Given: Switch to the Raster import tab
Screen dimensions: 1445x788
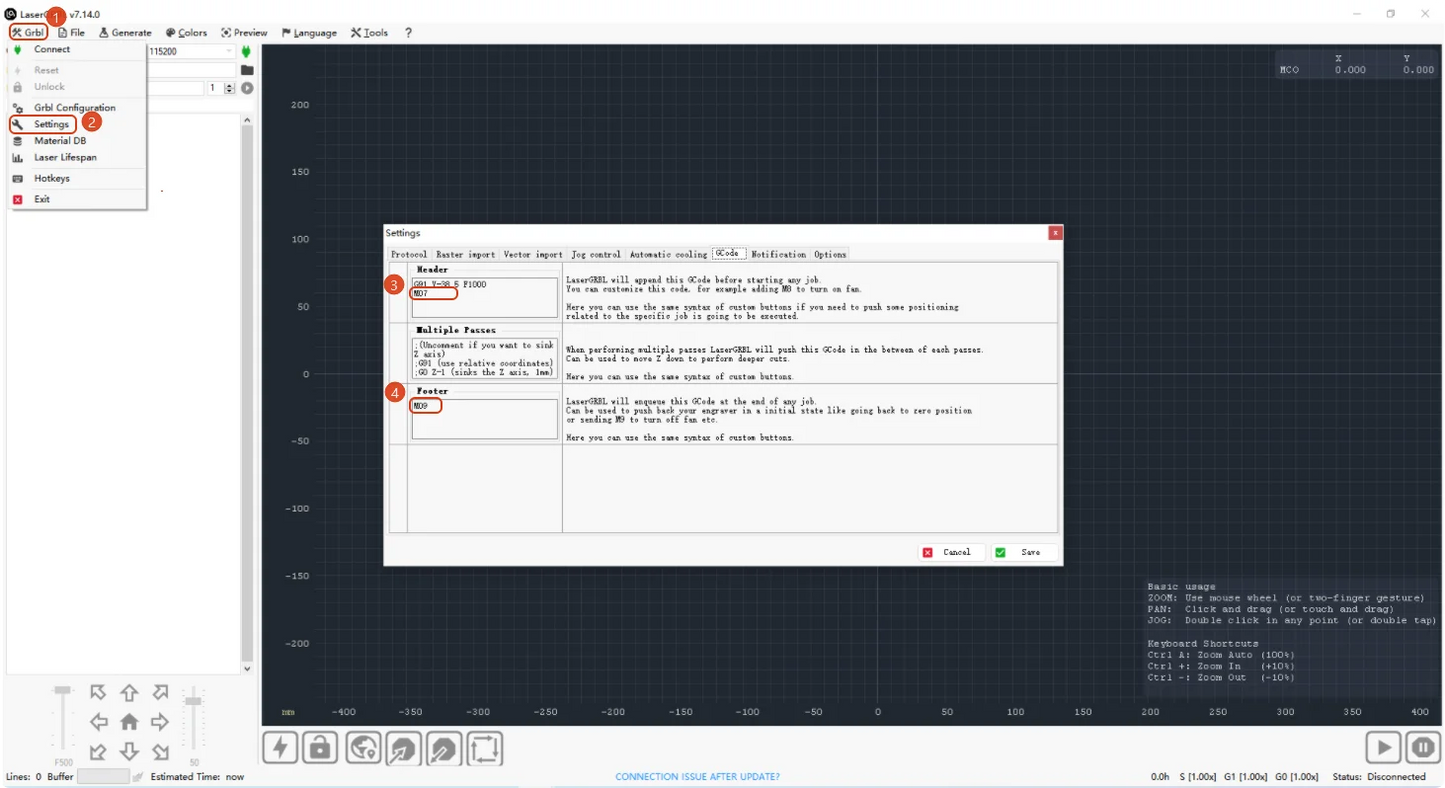Looking at the screenshot, I should [465, 254].
